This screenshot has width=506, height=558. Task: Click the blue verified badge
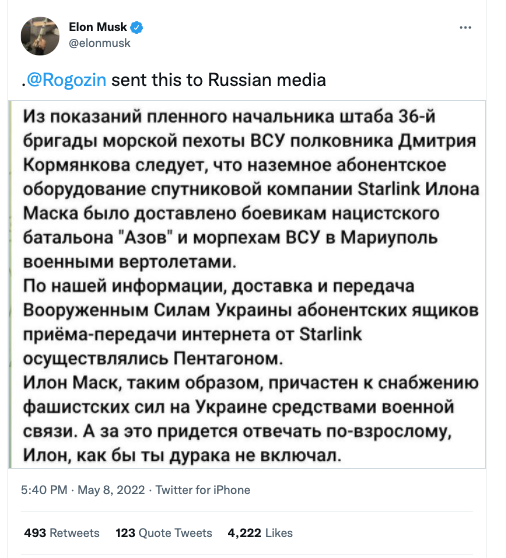click(137, 27)
